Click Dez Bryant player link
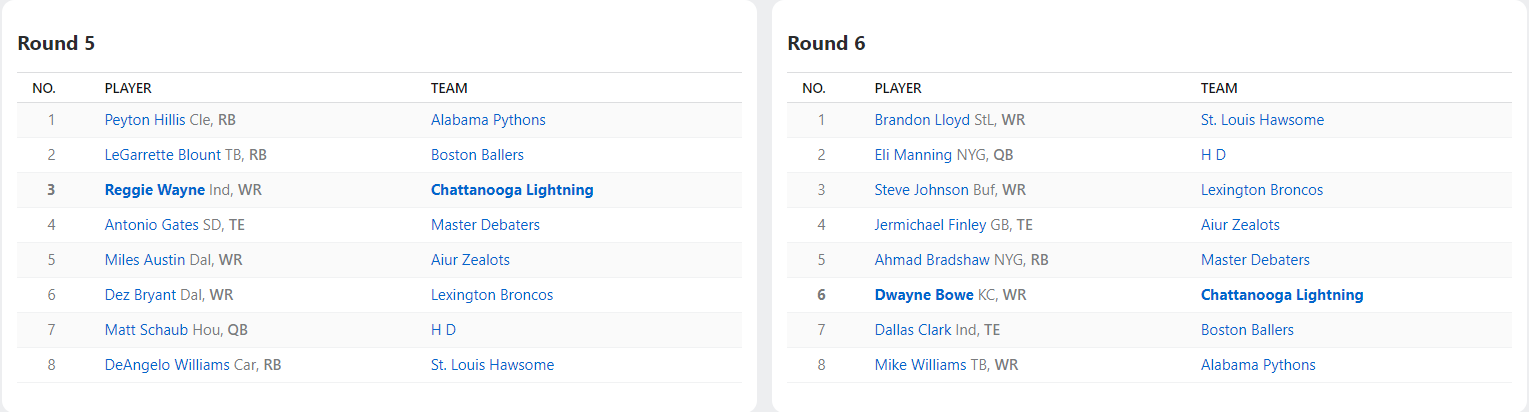This screenshot has width=1529, height=412. (140, 295)
